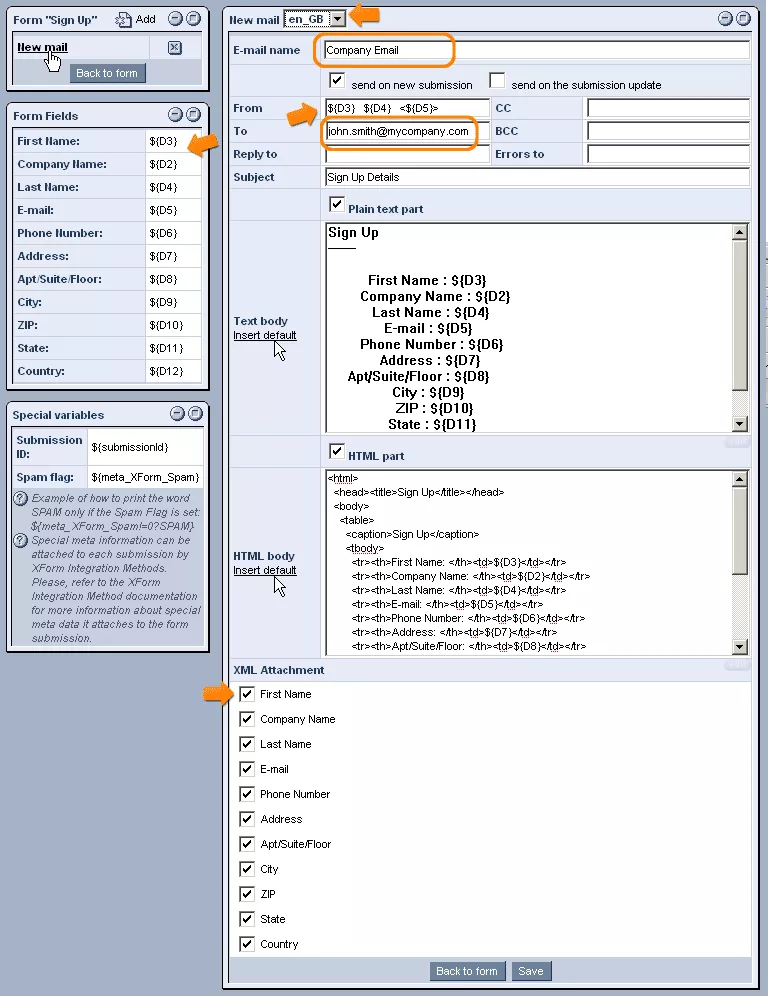Viewport: 768px width, 996px height.
Task: Uncheck E-mail in XML Attachment
Action: coord(247,769)
